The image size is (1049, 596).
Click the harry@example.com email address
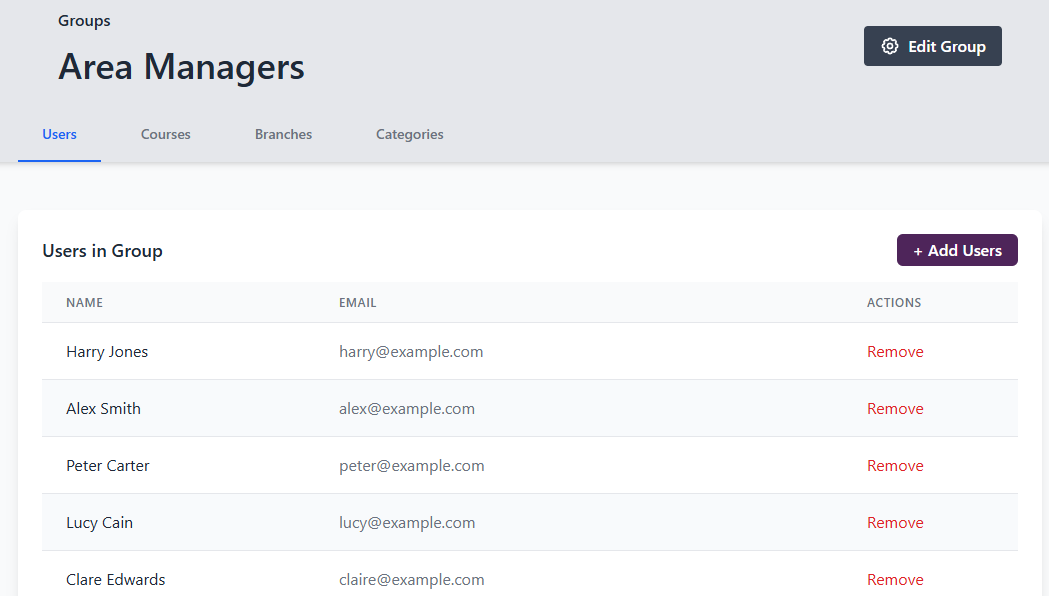point(411,352)
